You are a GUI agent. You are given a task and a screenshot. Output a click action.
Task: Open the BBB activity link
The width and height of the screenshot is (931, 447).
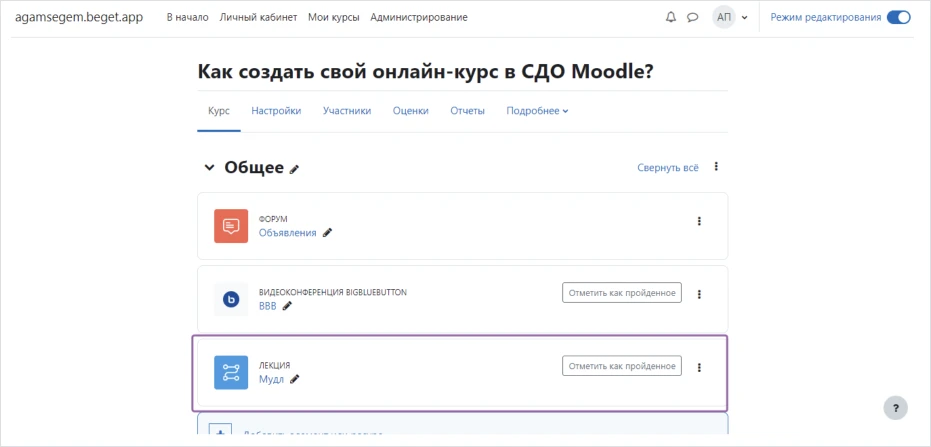point(268,306)
